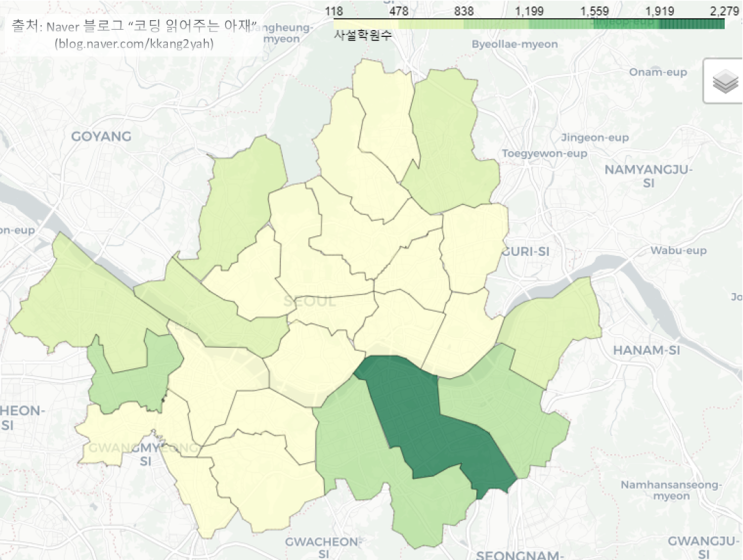
Task: Click the blog.naver.com/kkang2yah source text
Action: (x=134, y=44)
